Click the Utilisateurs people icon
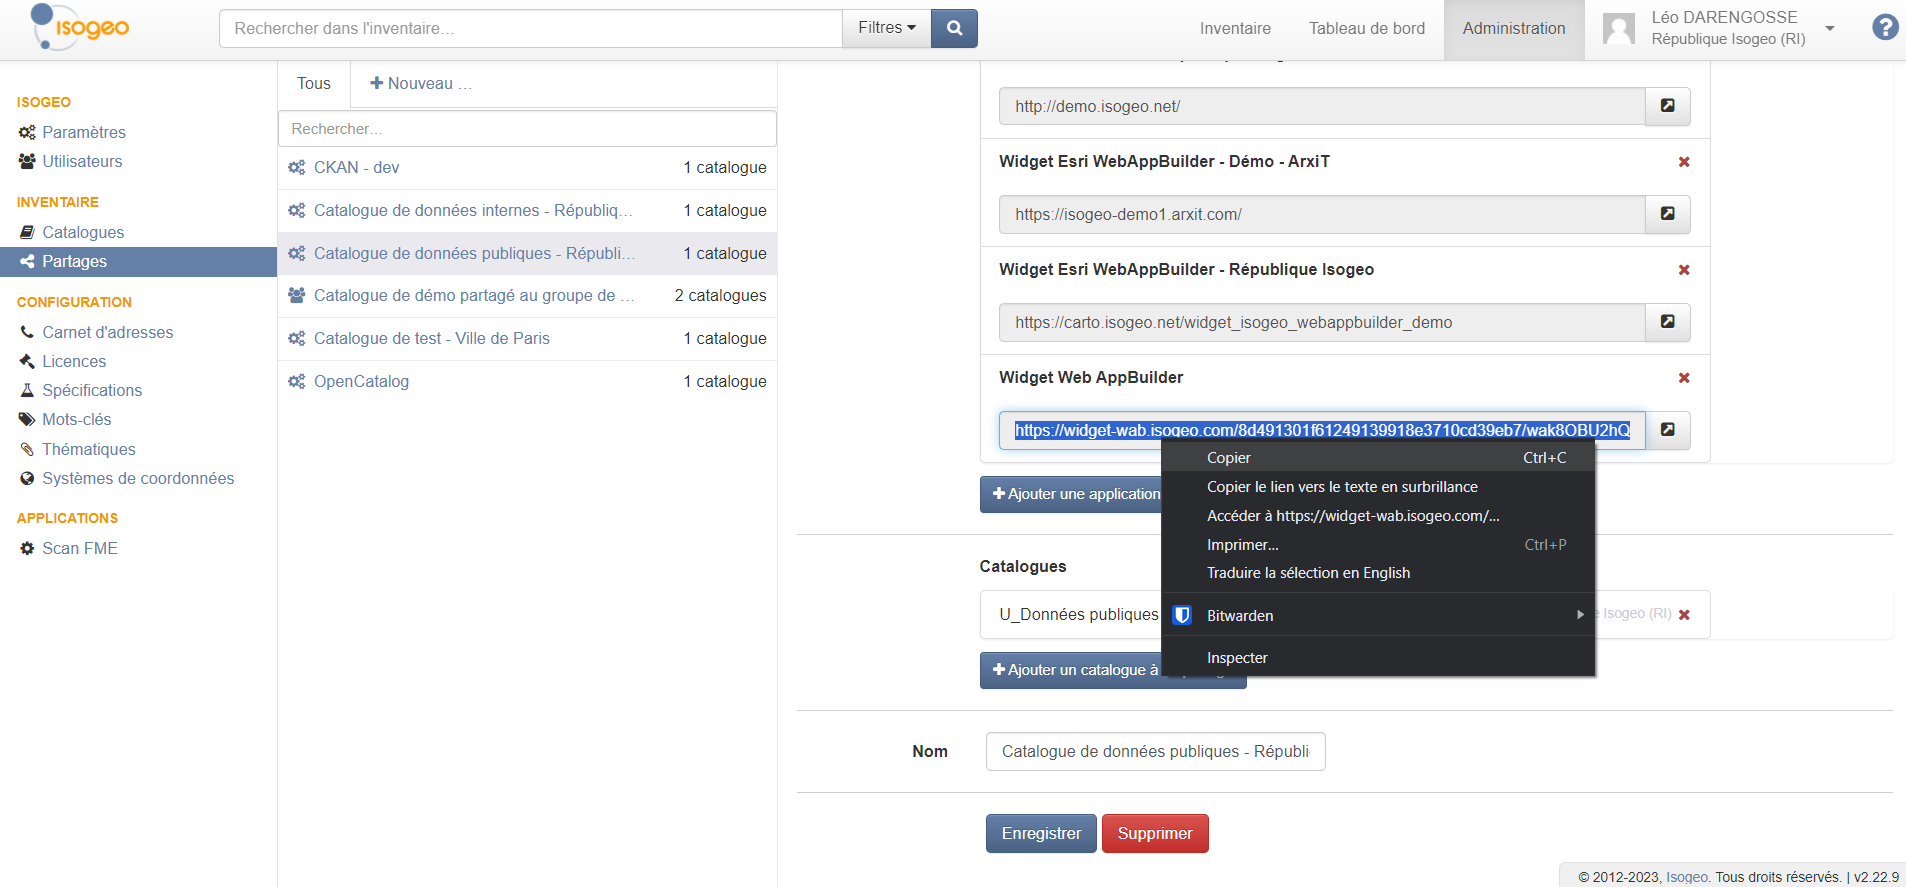Screen dimensions: 1906x887 point(27,161)
